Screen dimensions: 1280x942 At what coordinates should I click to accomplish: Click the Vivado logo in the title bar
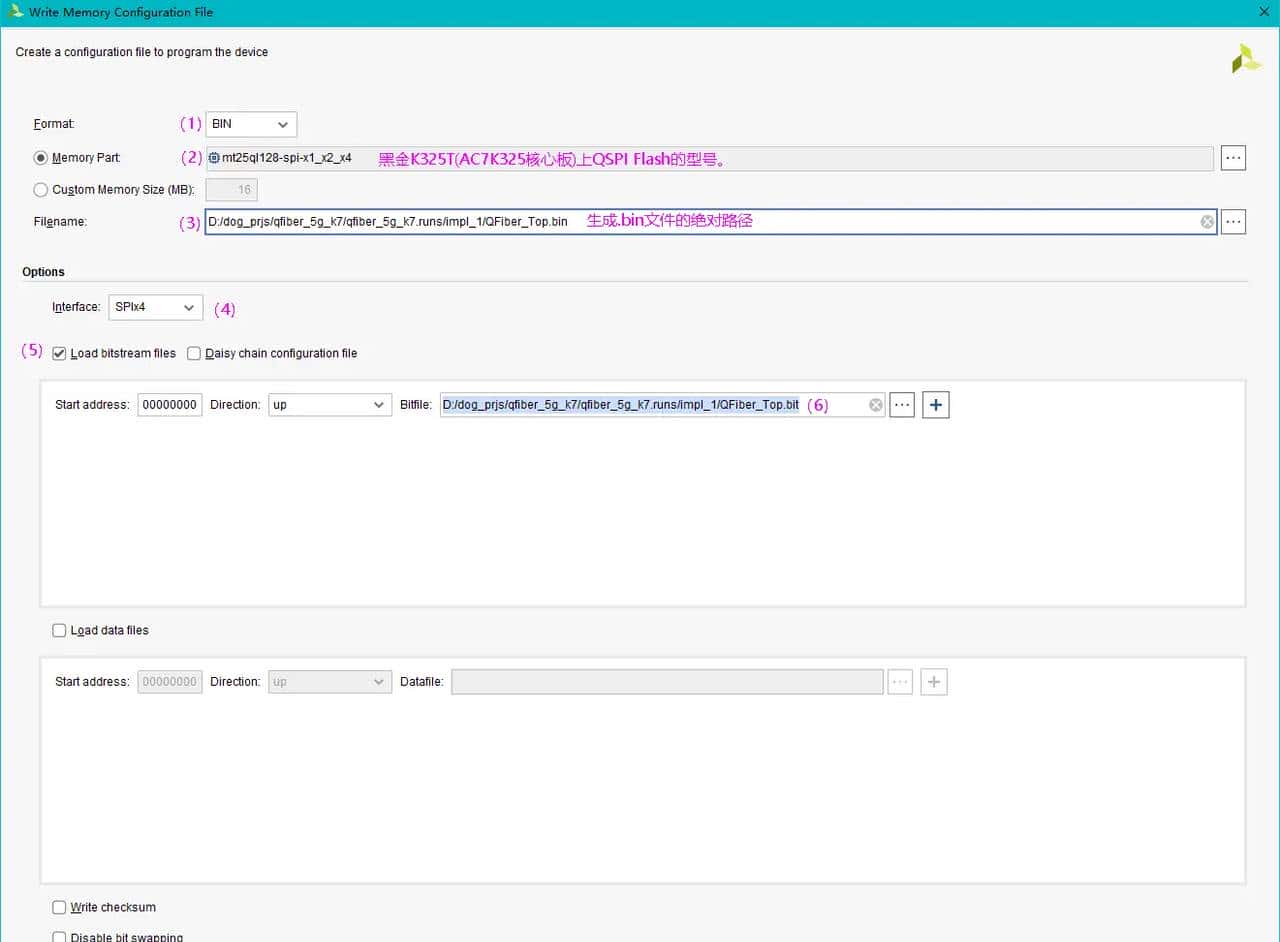point(16,12)
